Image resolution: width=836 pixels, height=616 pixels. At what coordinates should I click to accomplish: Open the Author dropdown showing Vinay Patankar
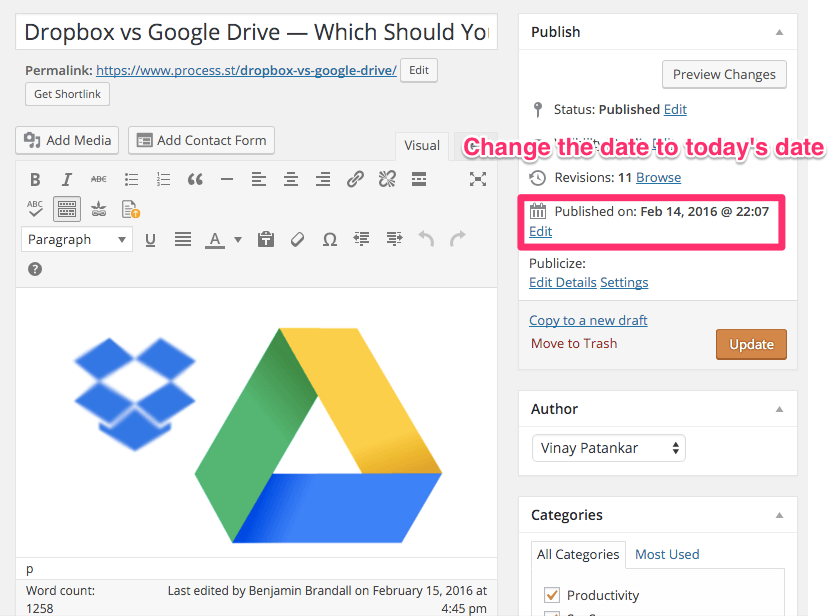tap(608, 448)
